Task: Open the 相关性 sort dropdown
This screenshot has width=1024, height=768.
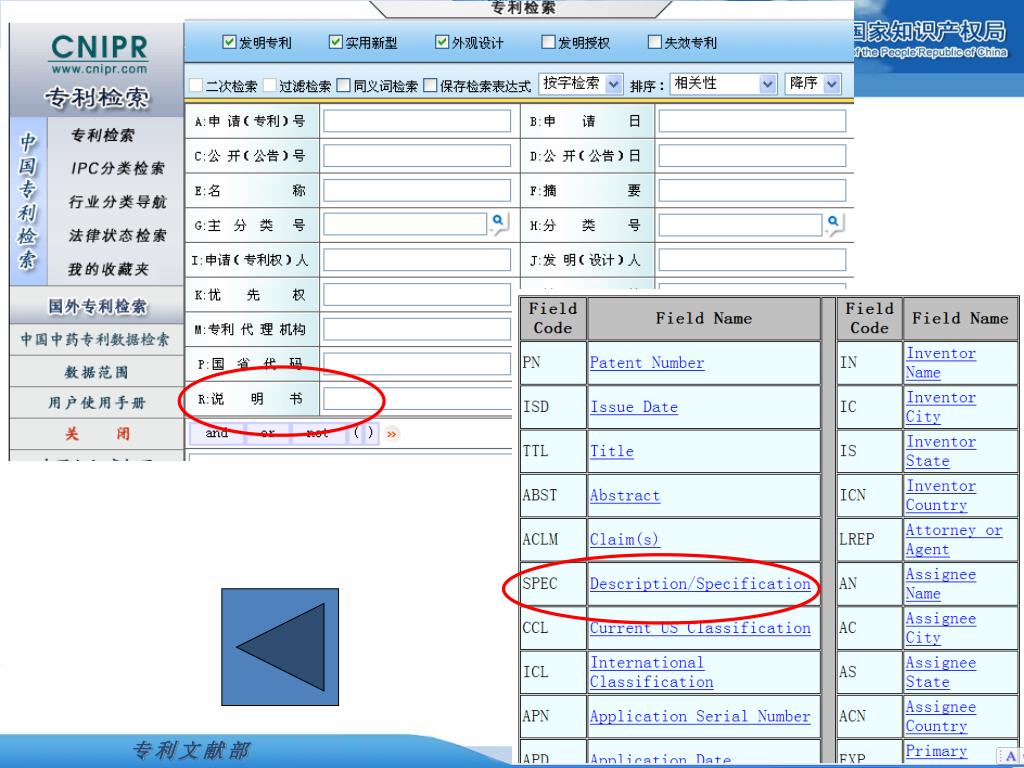Action: (724, 84)
